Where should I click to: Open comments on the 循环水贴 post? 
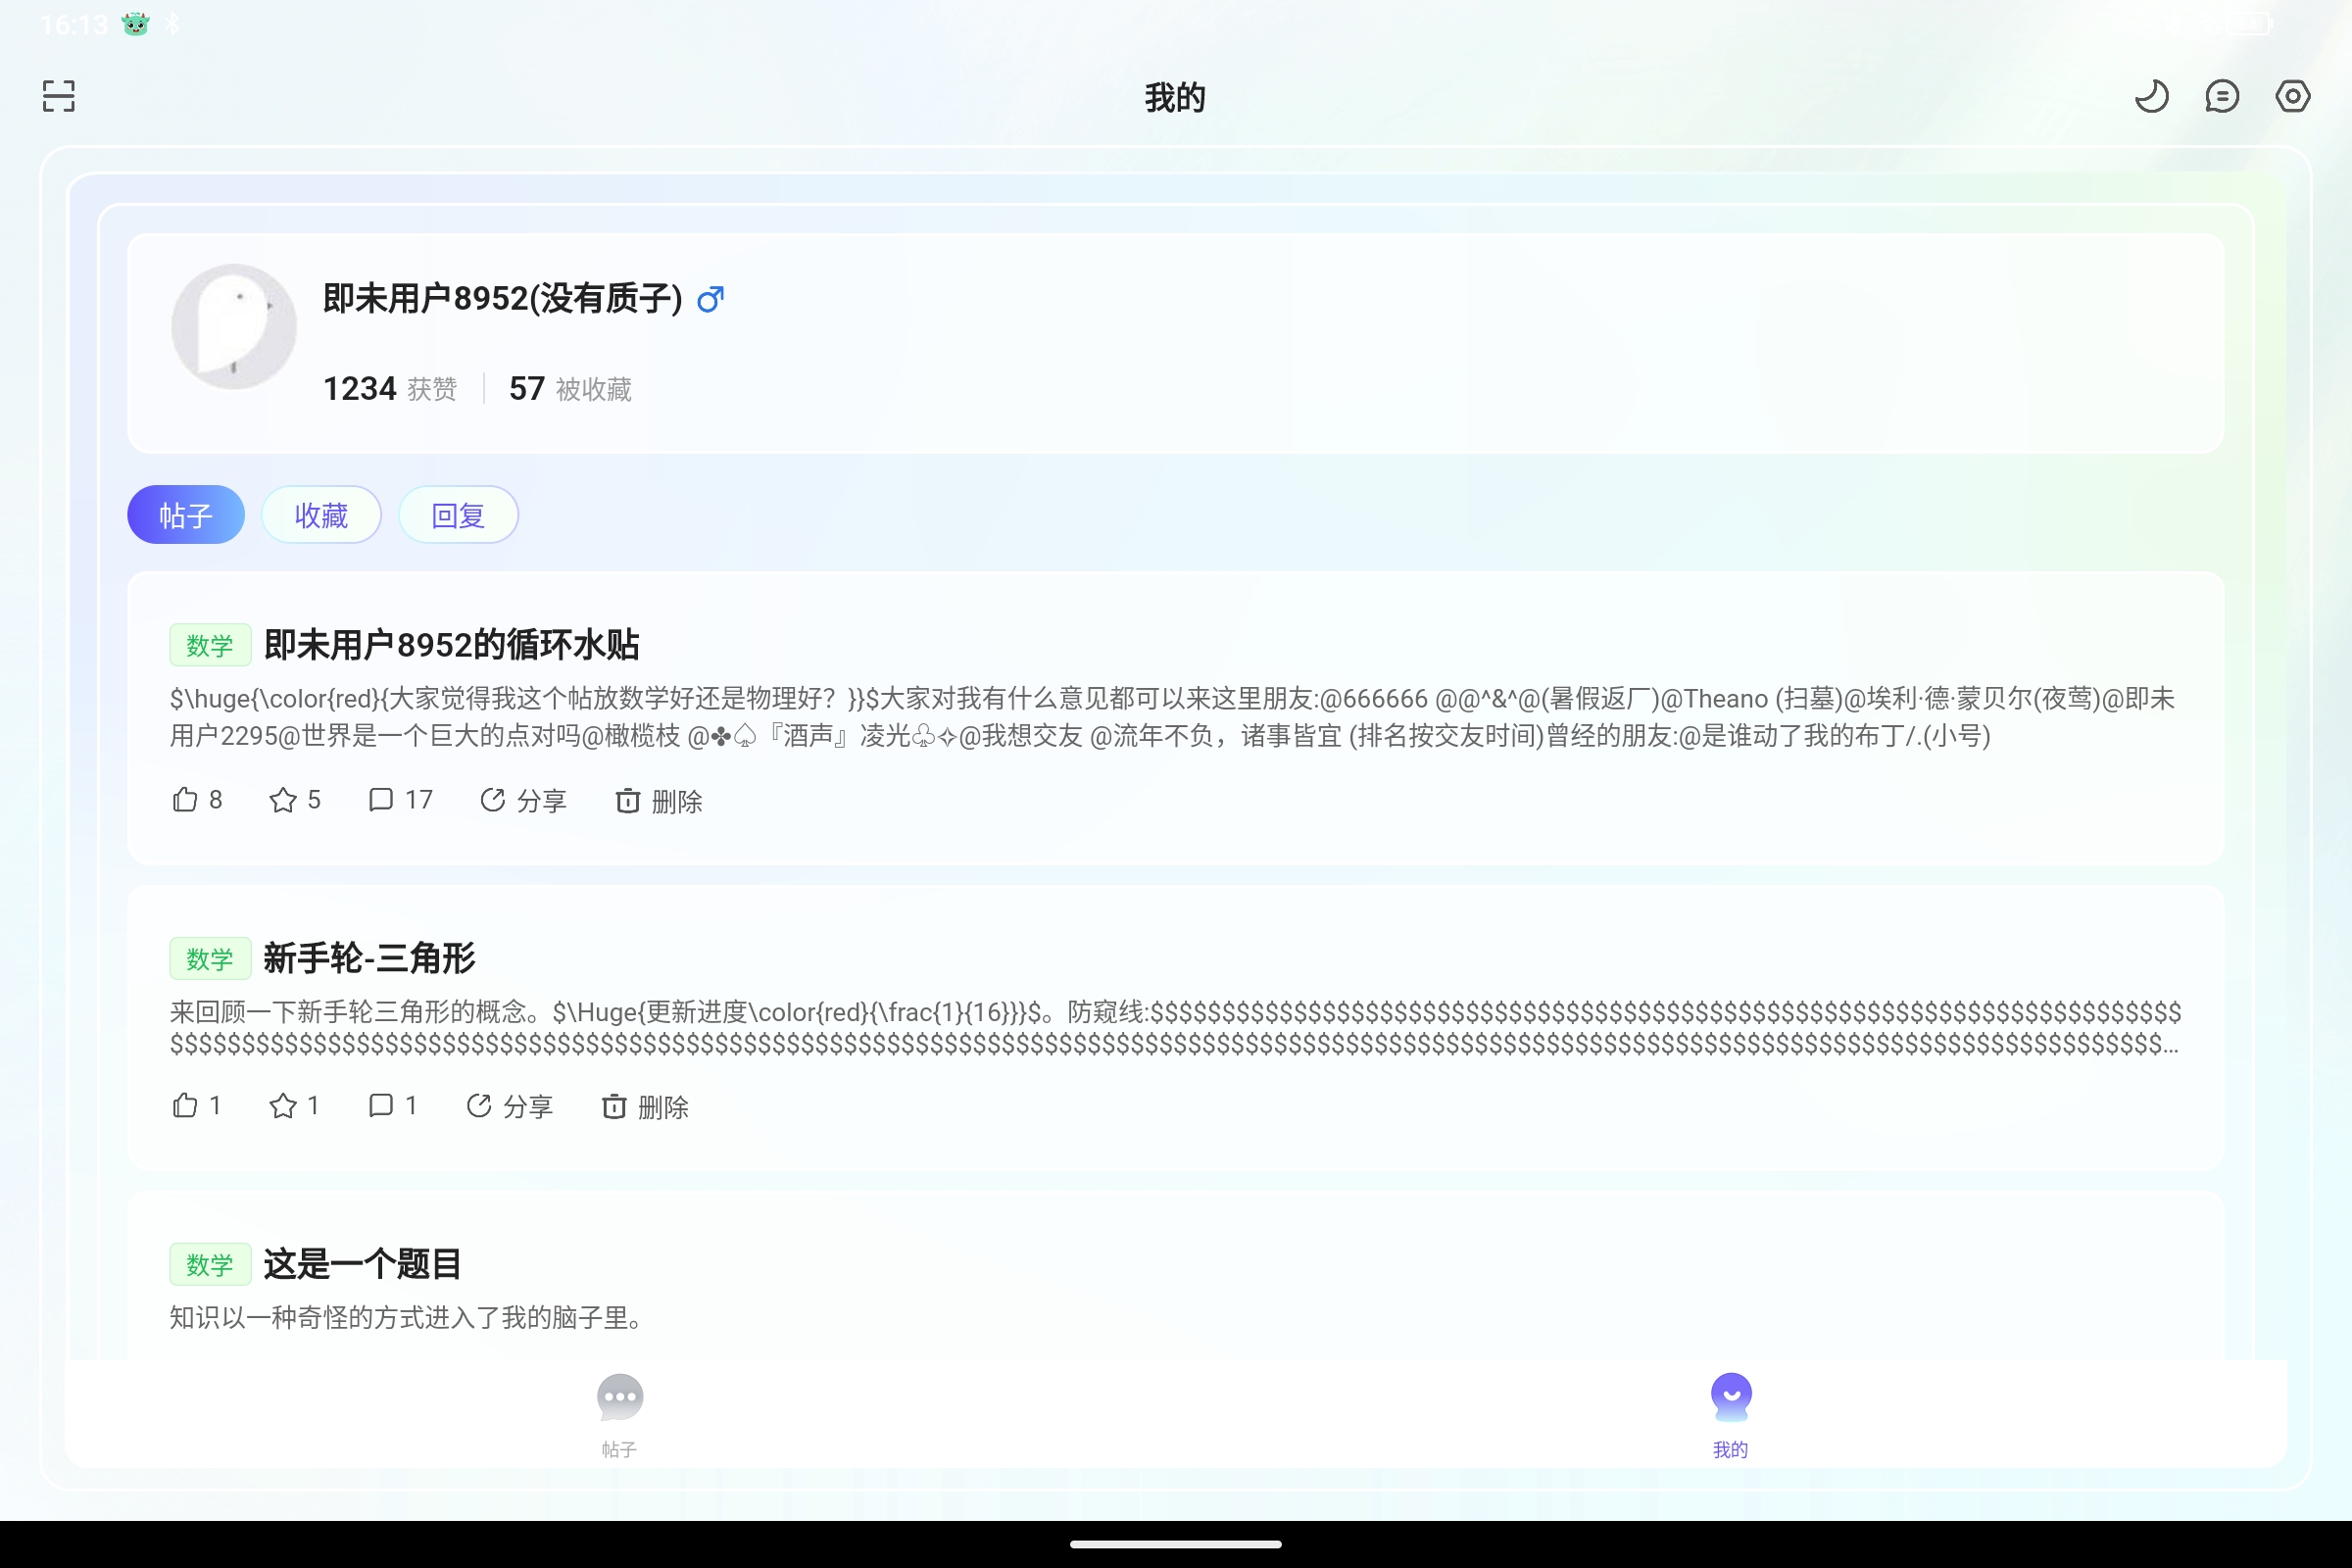[x=400, y=800]
